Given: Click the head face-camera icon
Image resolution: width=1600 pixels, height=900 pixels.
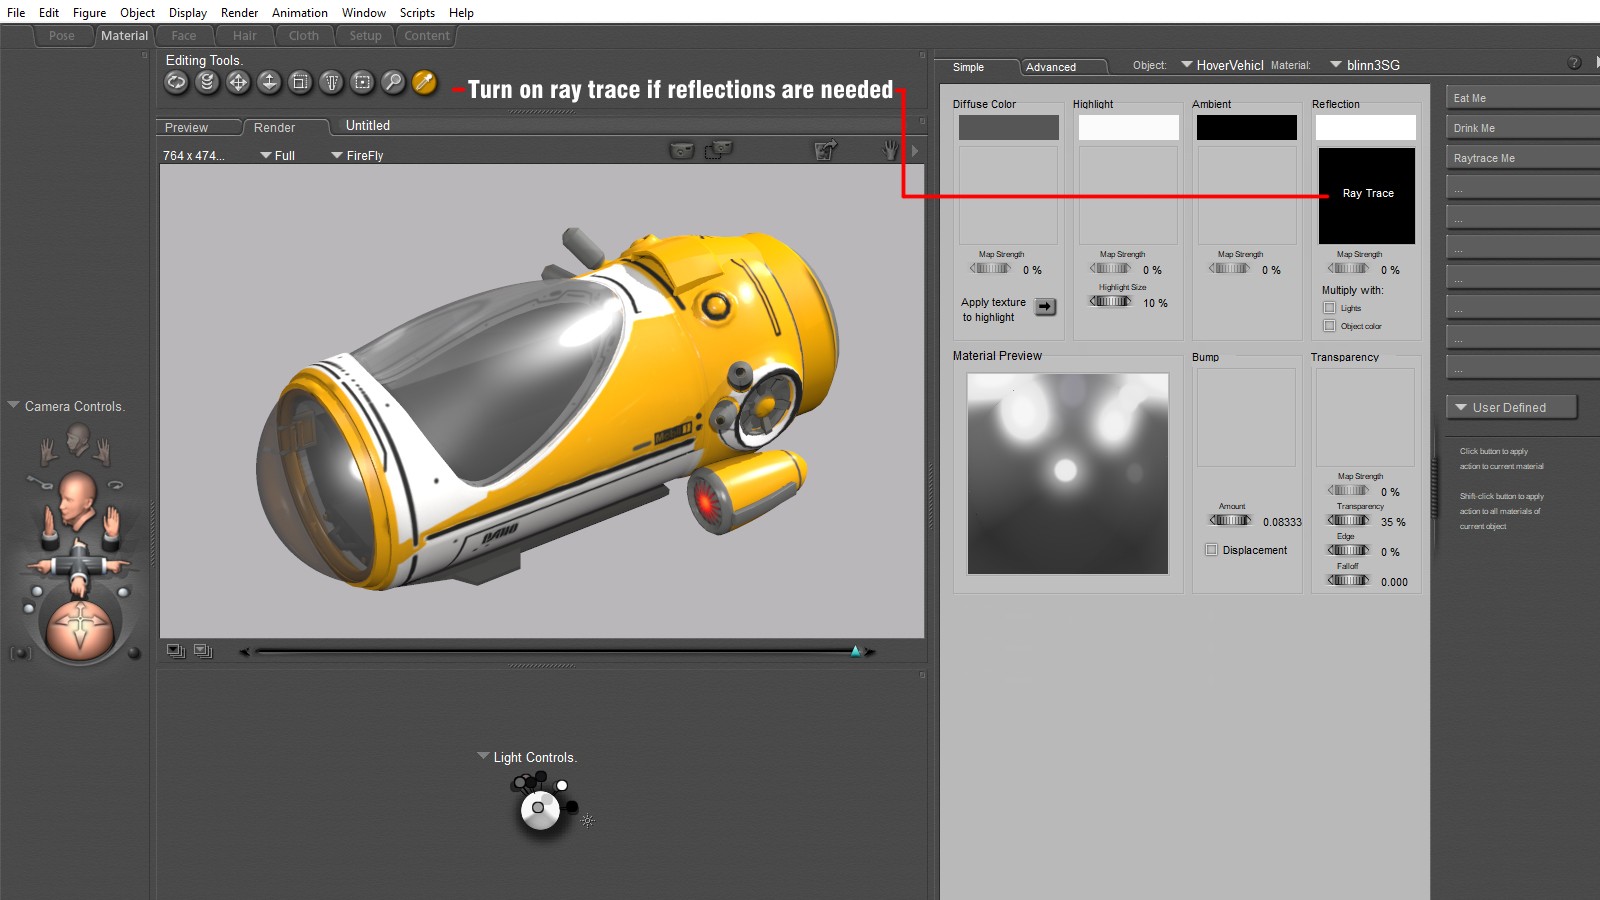Looking at the screenshot, I should 78,437.
